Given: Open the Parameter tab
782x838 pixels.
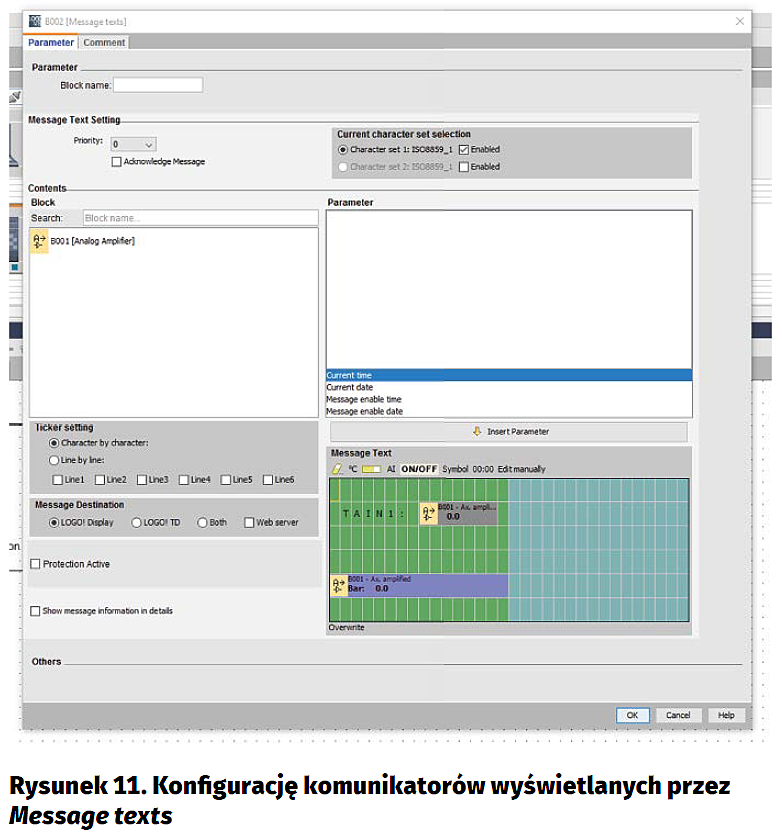Looking at the screenshot, I should pos(50,43).
